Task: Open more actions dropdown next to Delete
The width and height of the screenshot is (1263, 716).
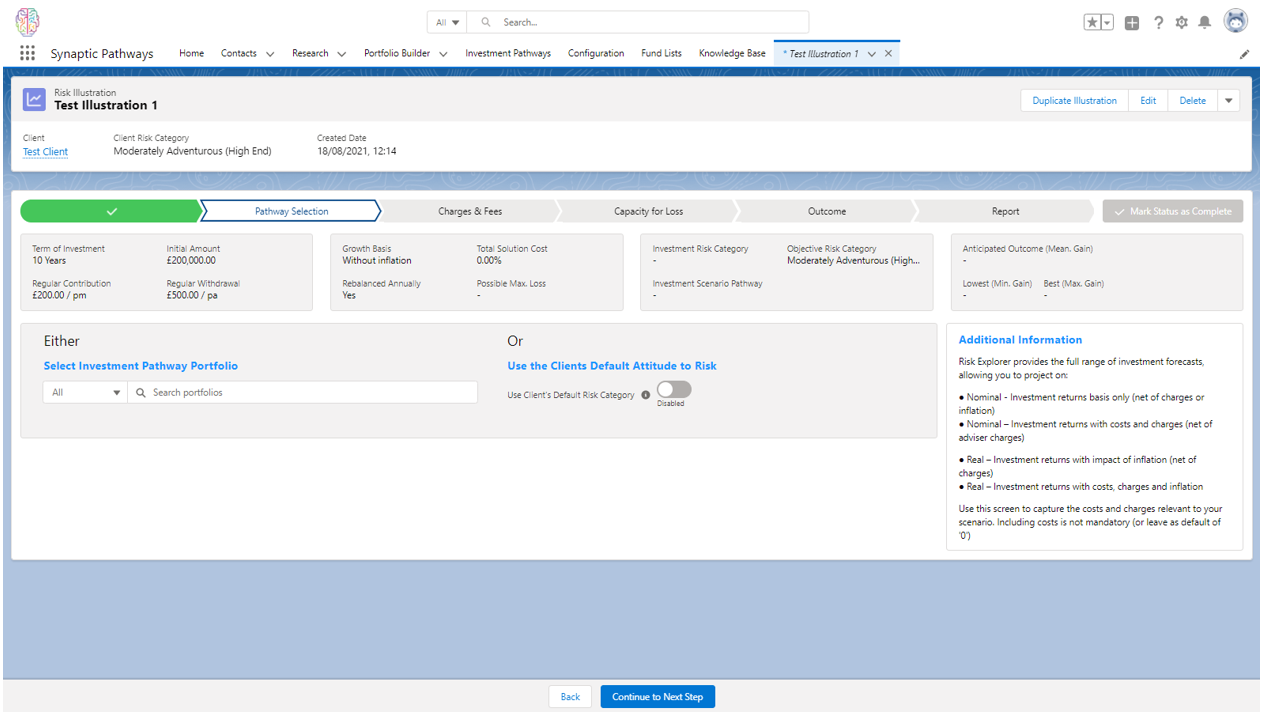Action: pos(1230,100)
